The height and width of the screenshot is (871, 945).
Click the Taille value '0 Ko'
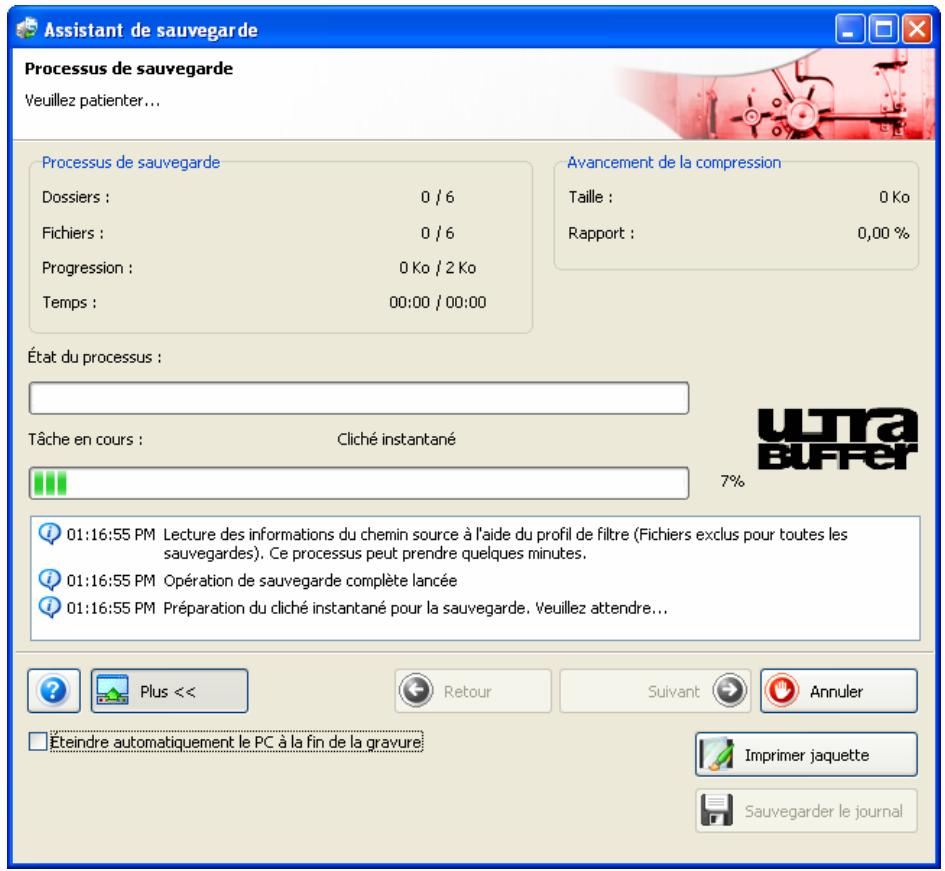pyautogui.click(x=894, y=197)
